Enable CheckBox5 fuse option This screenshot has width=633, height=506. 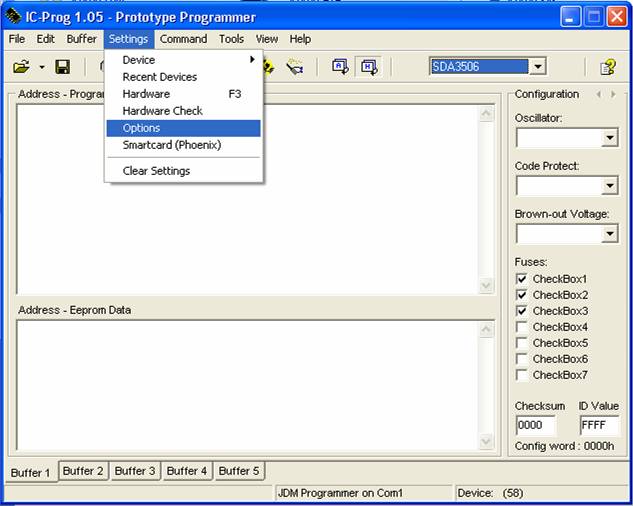pos(521,343)
